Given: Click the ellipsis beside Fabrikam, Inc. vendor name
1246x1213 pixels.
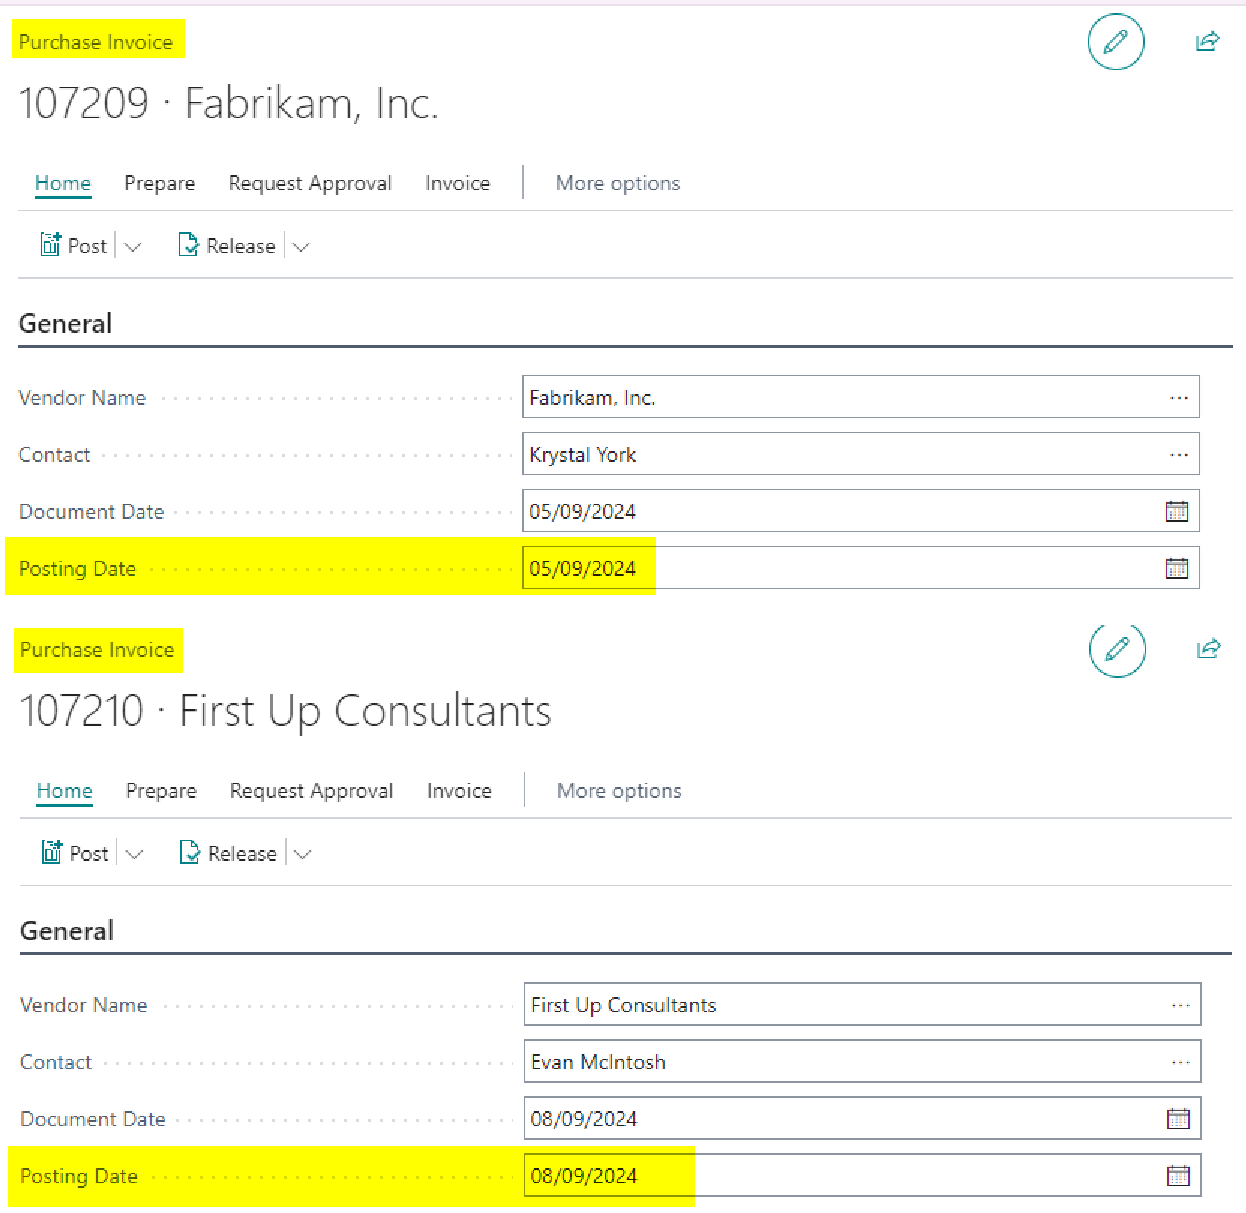Looking at the screenshot, I should coord(1179,398).
